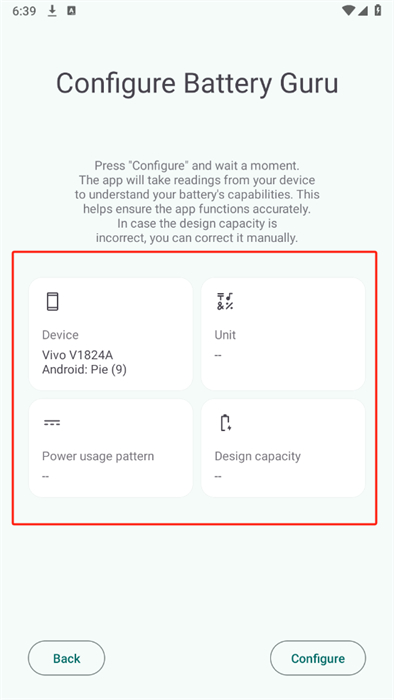Select the Power usage pattern card

tap(111, 448)
